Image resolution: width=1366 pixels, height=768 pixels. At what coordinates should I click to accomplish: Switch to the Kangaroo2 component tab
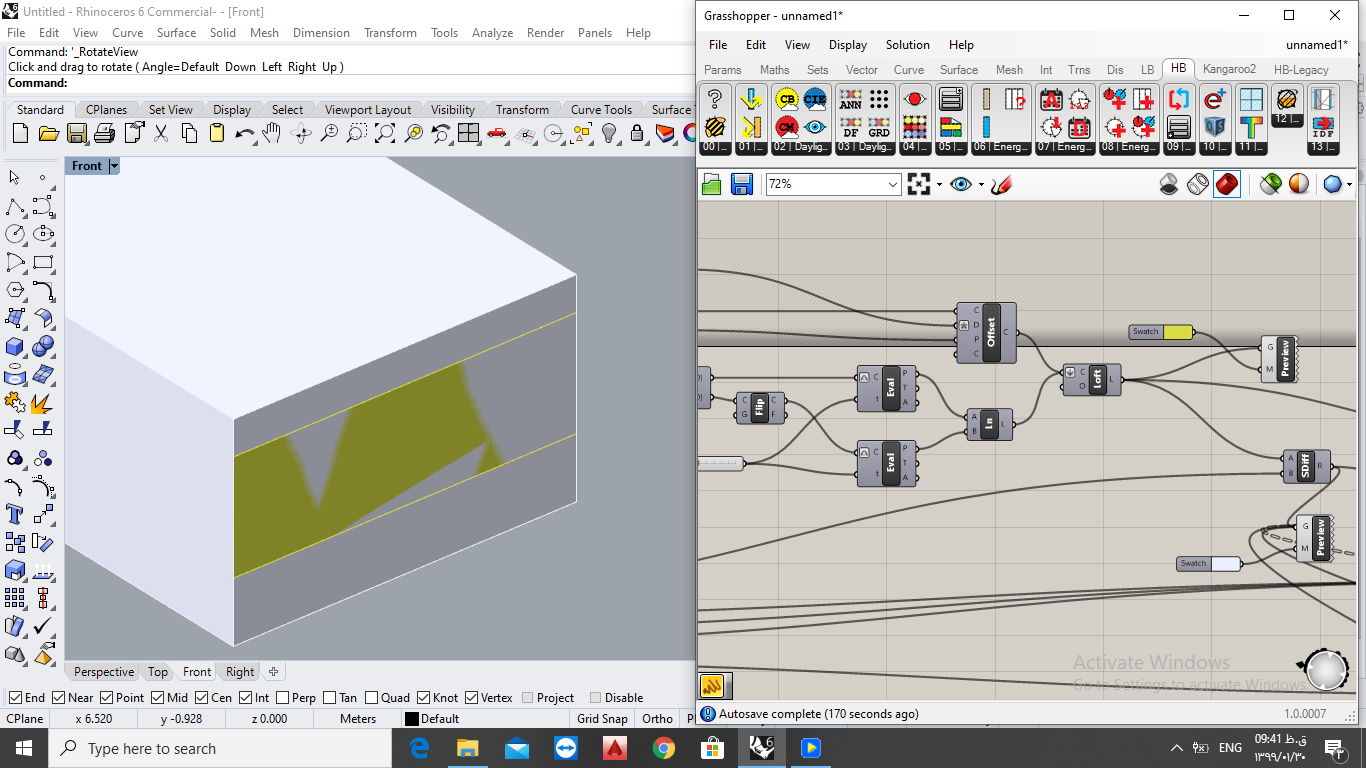pyautogui.click(x=1229, y=69)
